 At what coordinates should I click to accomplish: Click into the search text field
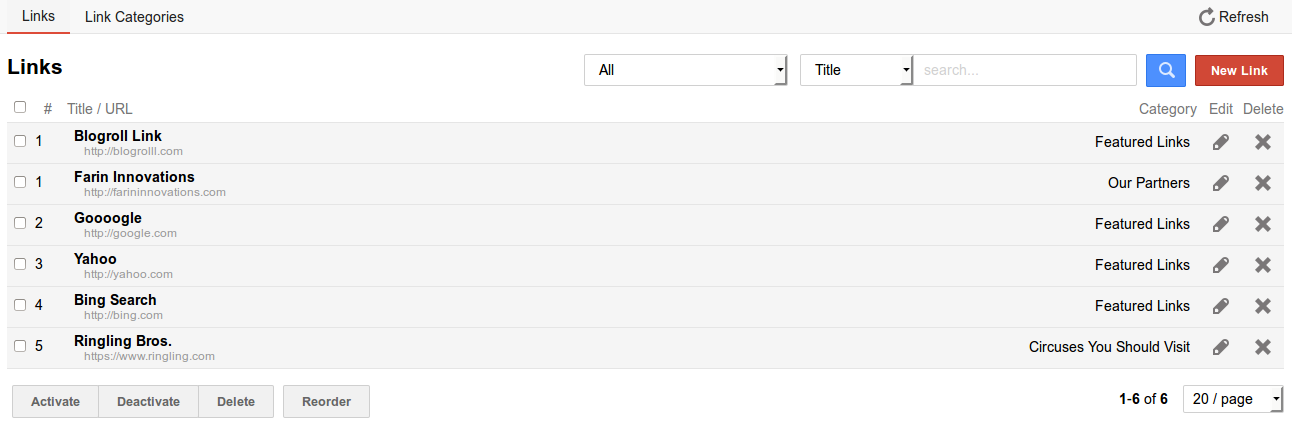pyautogui.click(x=1025, y=70)
